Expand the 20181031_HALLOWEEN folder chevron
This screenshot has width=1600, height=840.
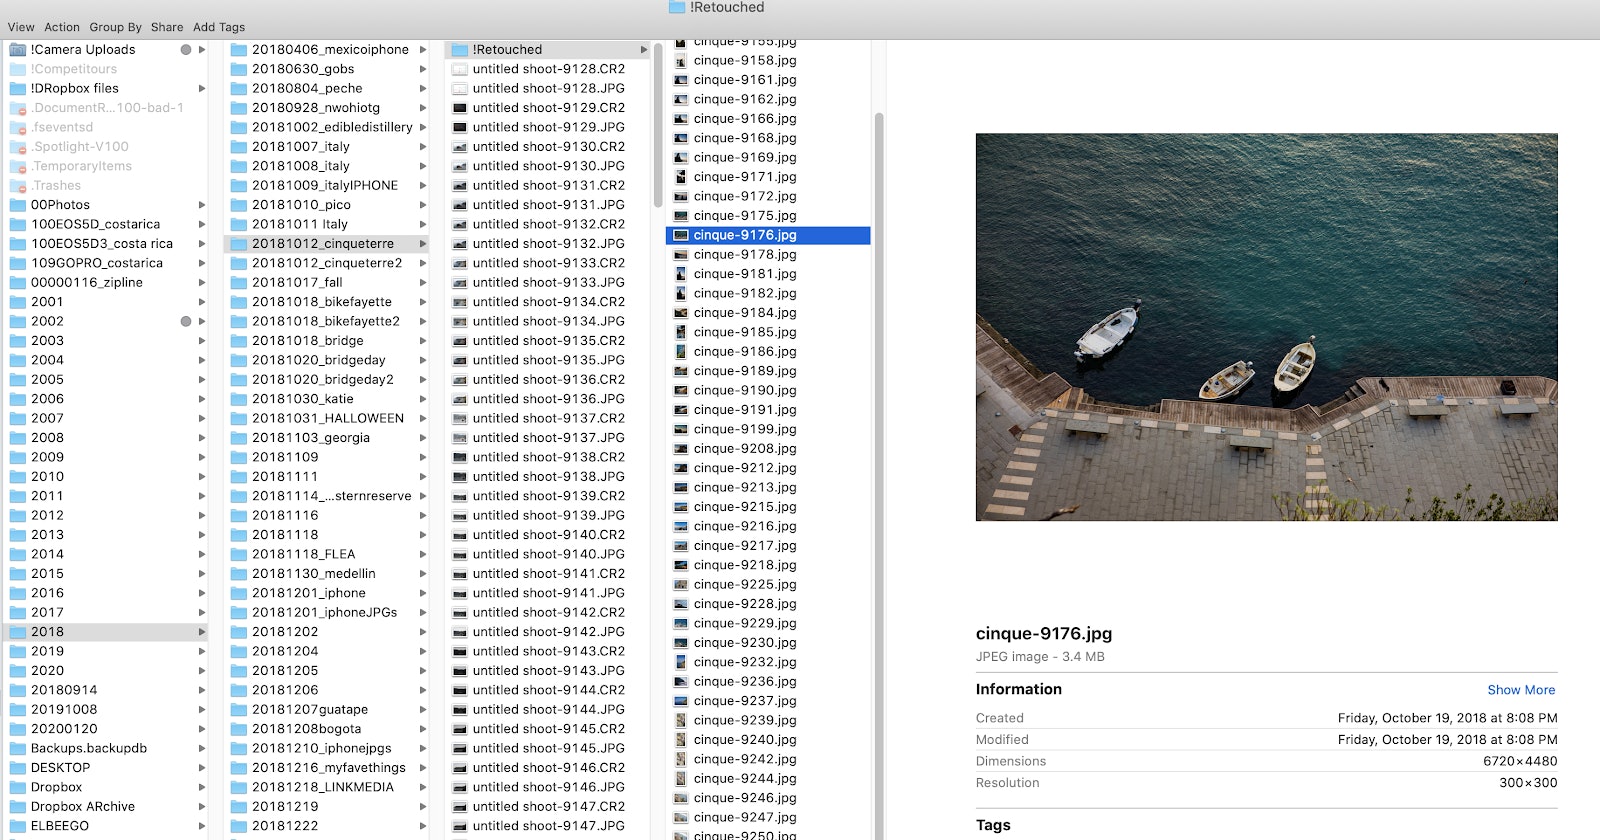pyautogui.click(x=423, y=419)
